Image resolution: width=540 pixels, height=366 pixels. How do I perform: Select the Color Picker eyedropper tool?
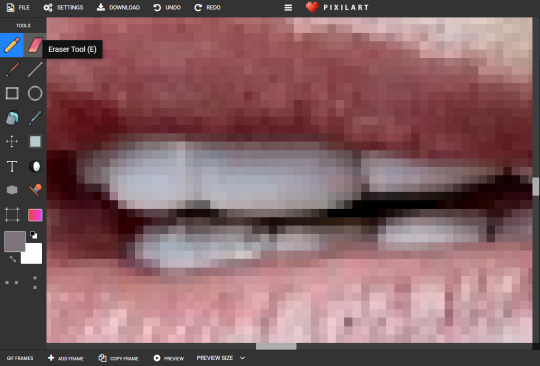[x=35, y=118]
